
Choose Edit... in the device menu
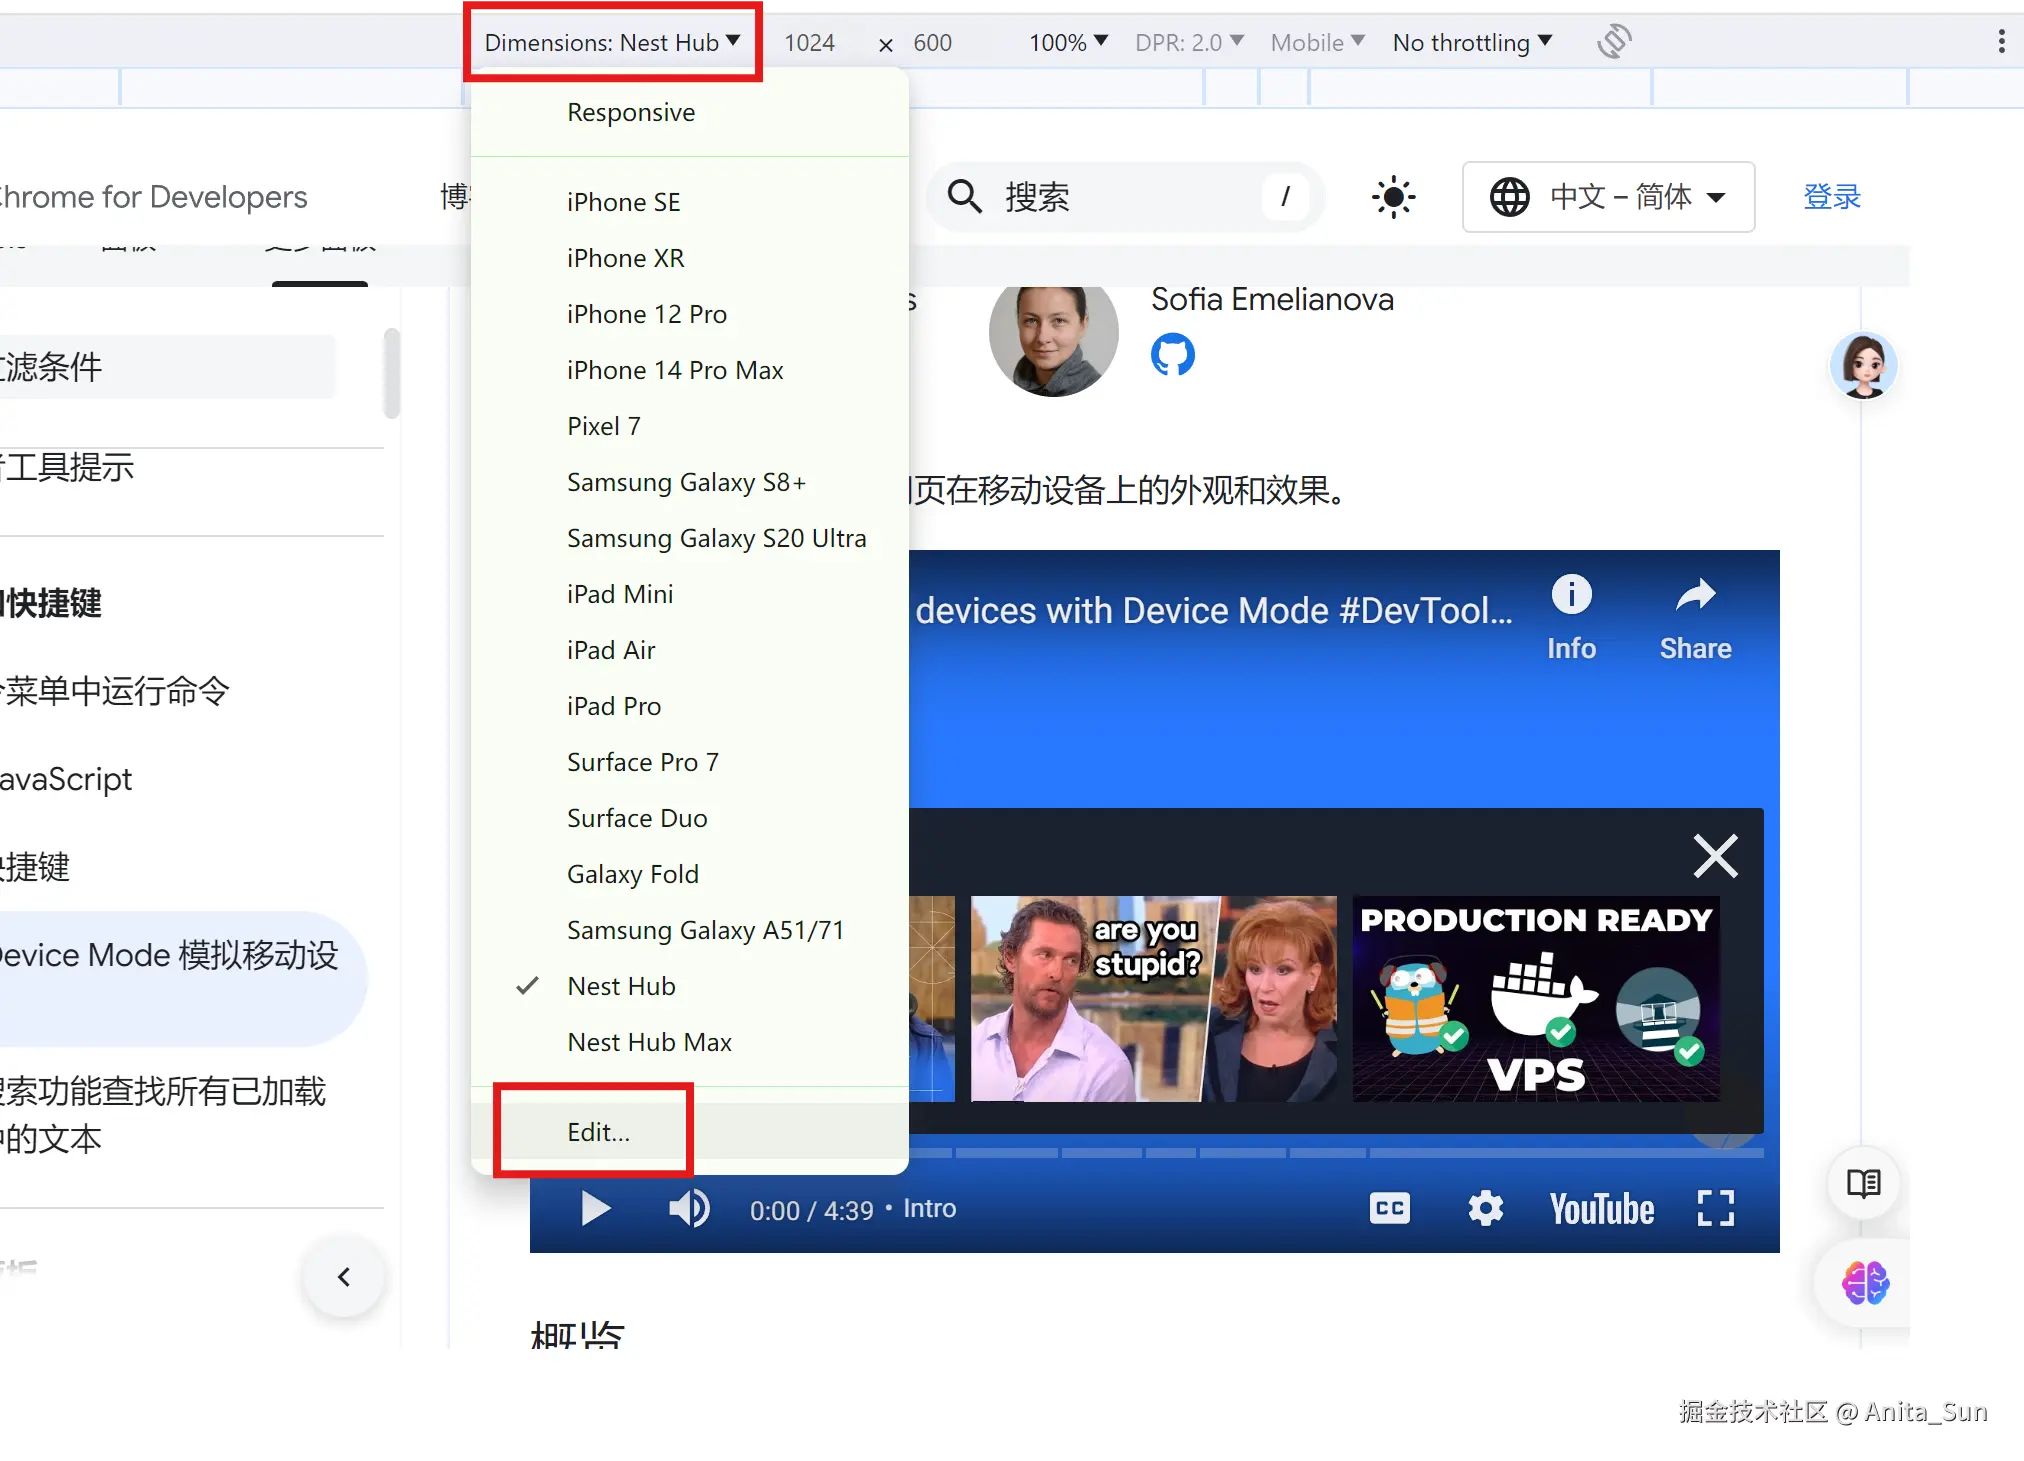(598, 1132)
